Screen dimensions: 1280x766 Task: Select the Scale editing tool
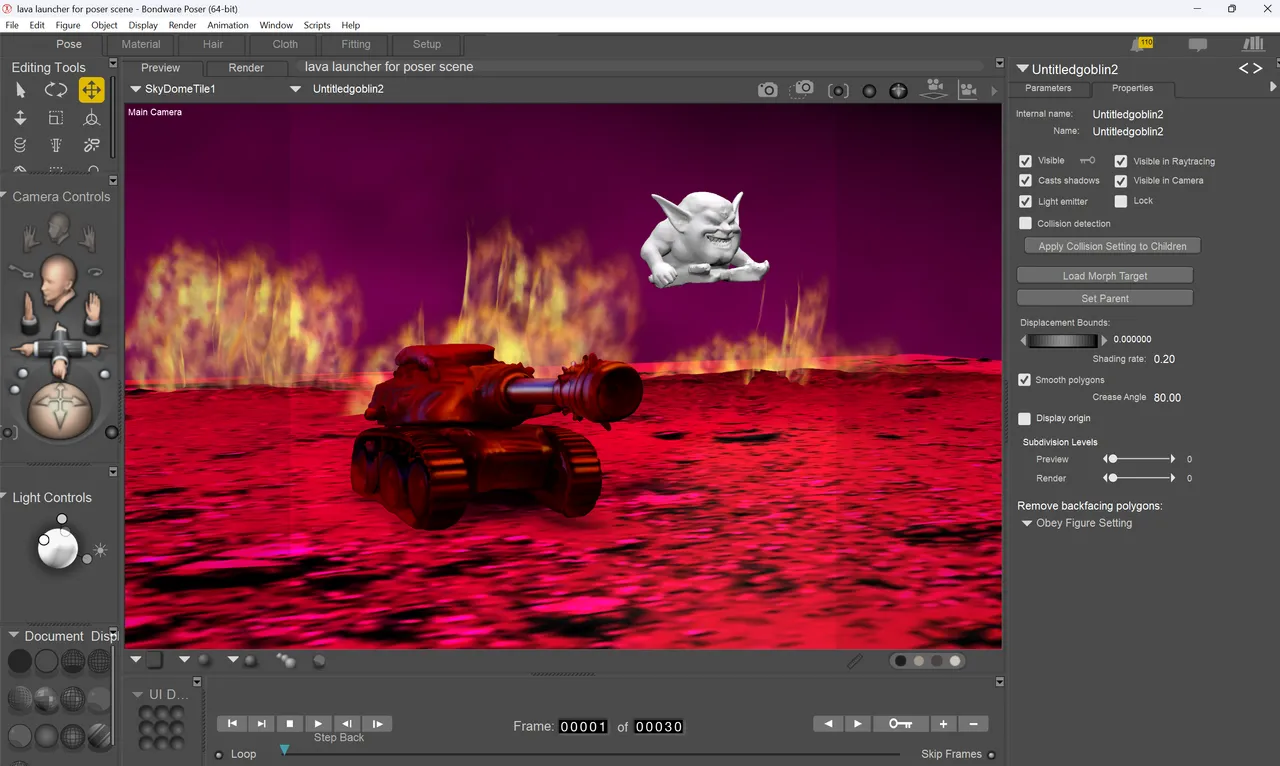click(x=56, y=118)
